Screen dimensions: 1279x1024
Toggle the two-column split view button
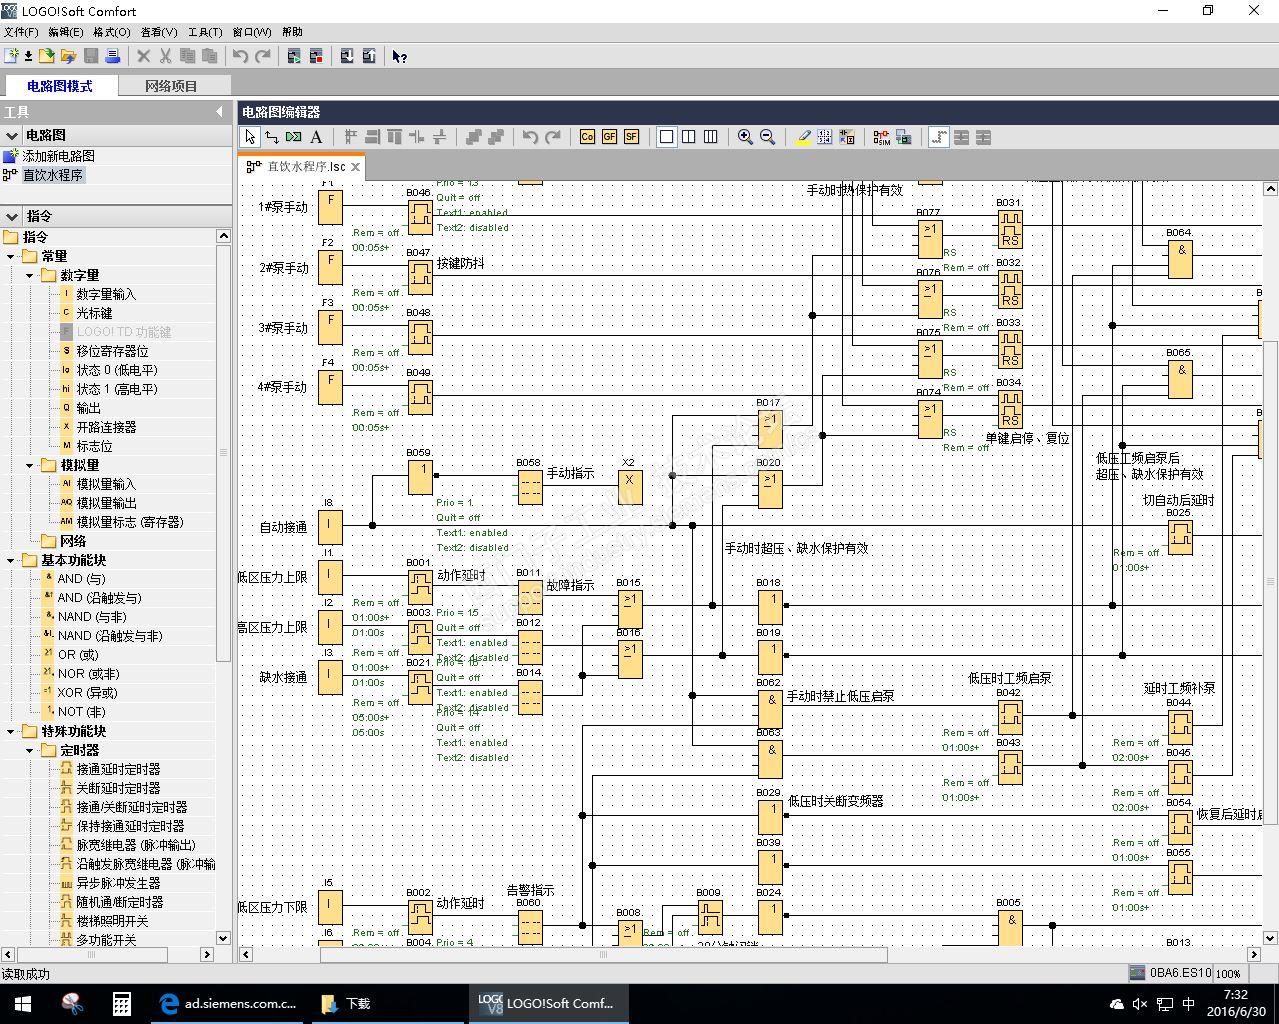688,137
